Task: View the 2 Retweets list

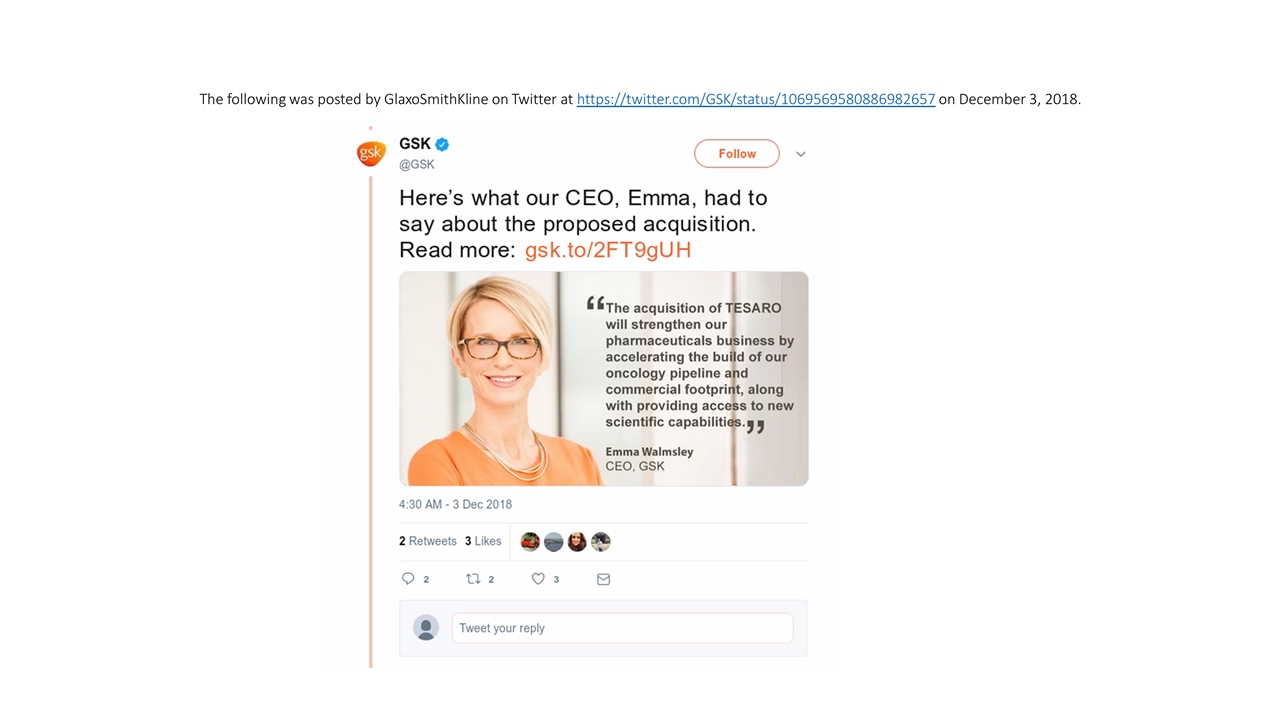Action: (x=428, y=541)
